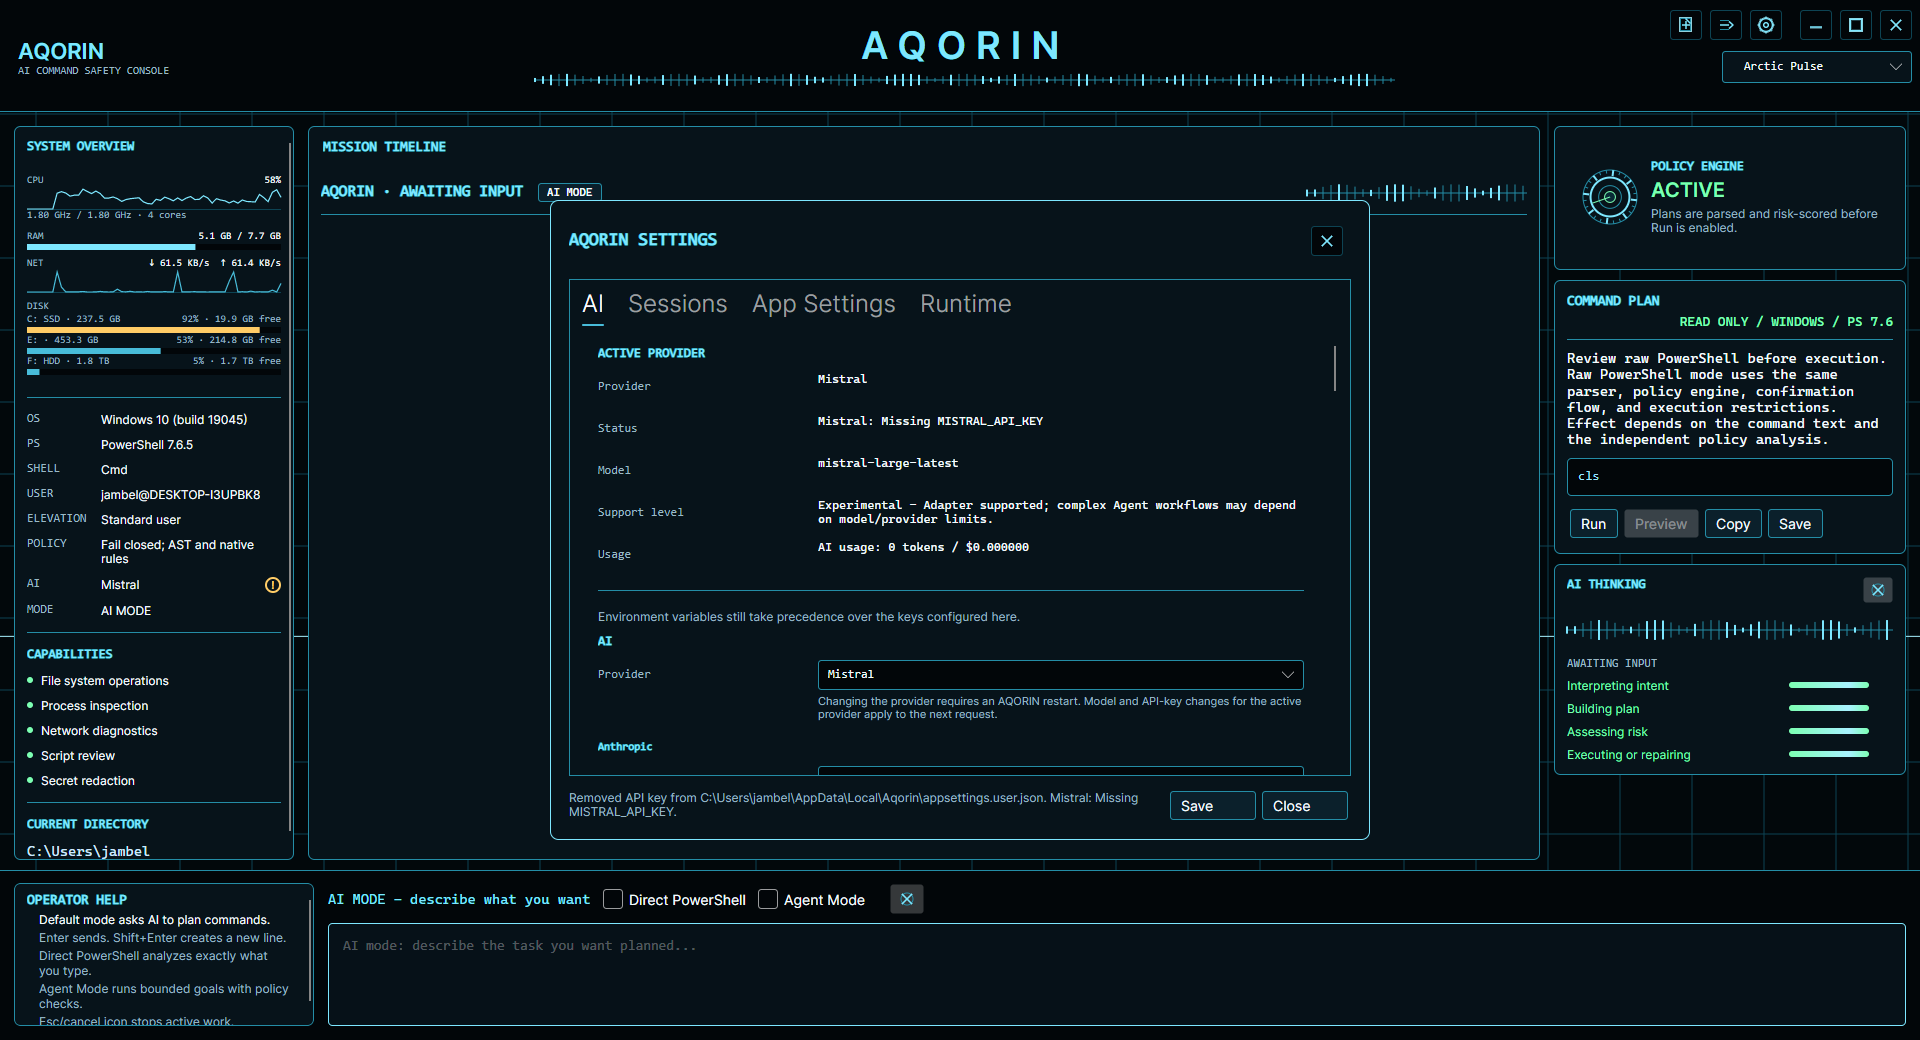Click the PowerShell 7.6.5 value

click(147, 445)
